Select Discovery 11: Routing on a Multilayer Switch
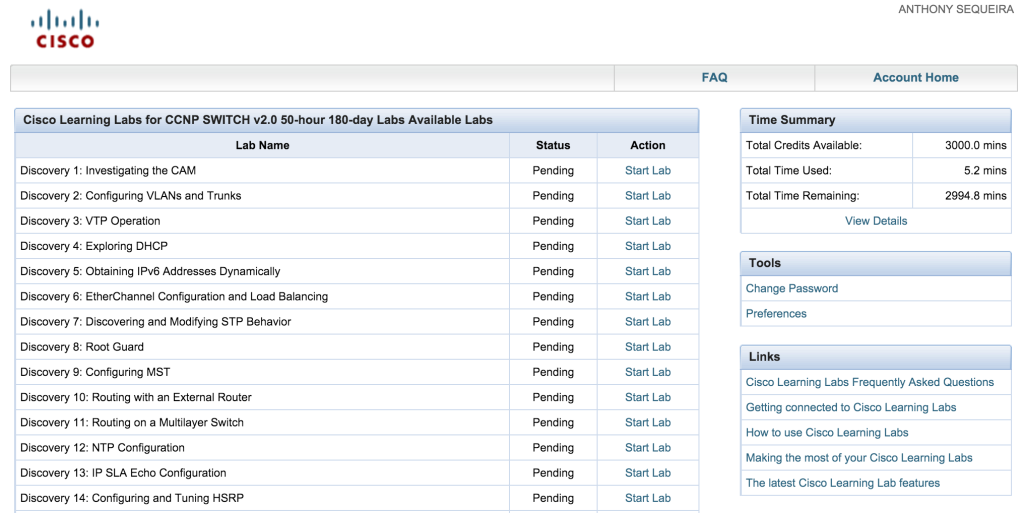The image size is (1024, 513). pyautogui.click(x=132, y=423)
